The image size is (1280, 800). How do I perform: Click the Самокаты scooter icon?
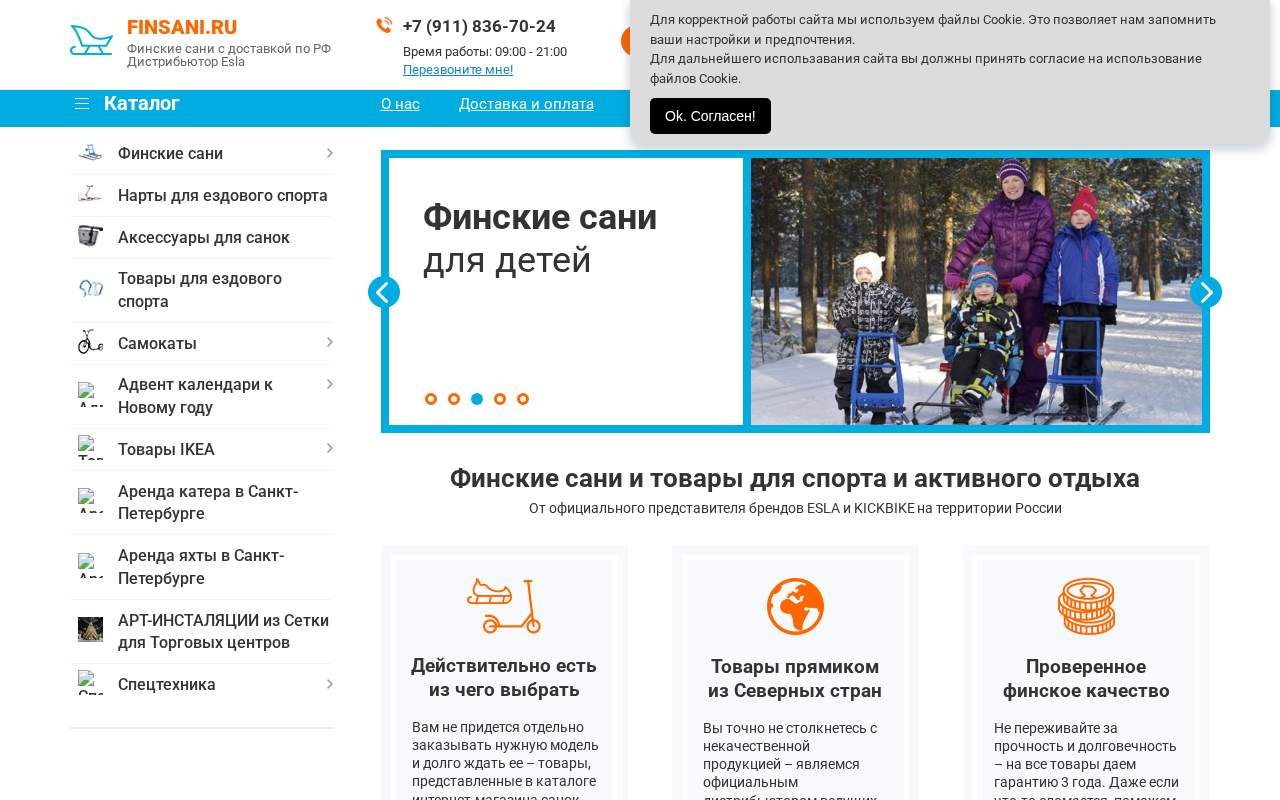coord(90,343)
